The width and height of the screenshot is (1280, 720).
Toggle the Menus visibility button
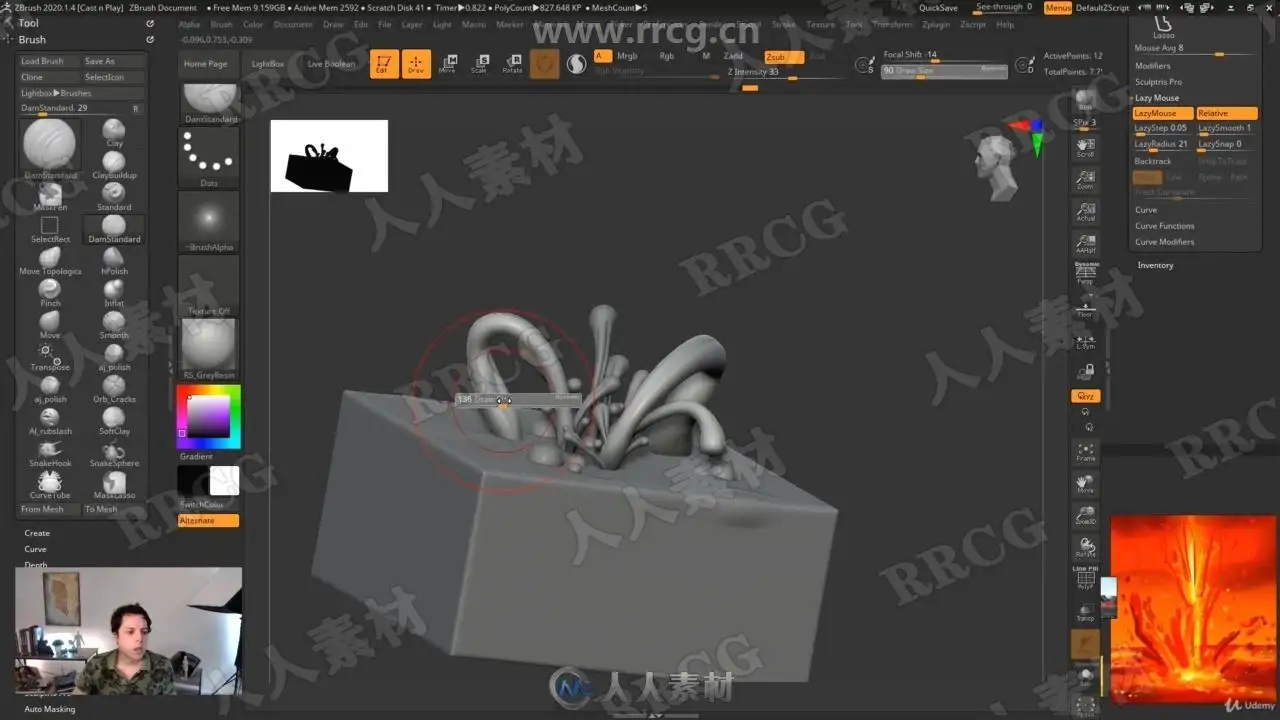(1058, 8)
